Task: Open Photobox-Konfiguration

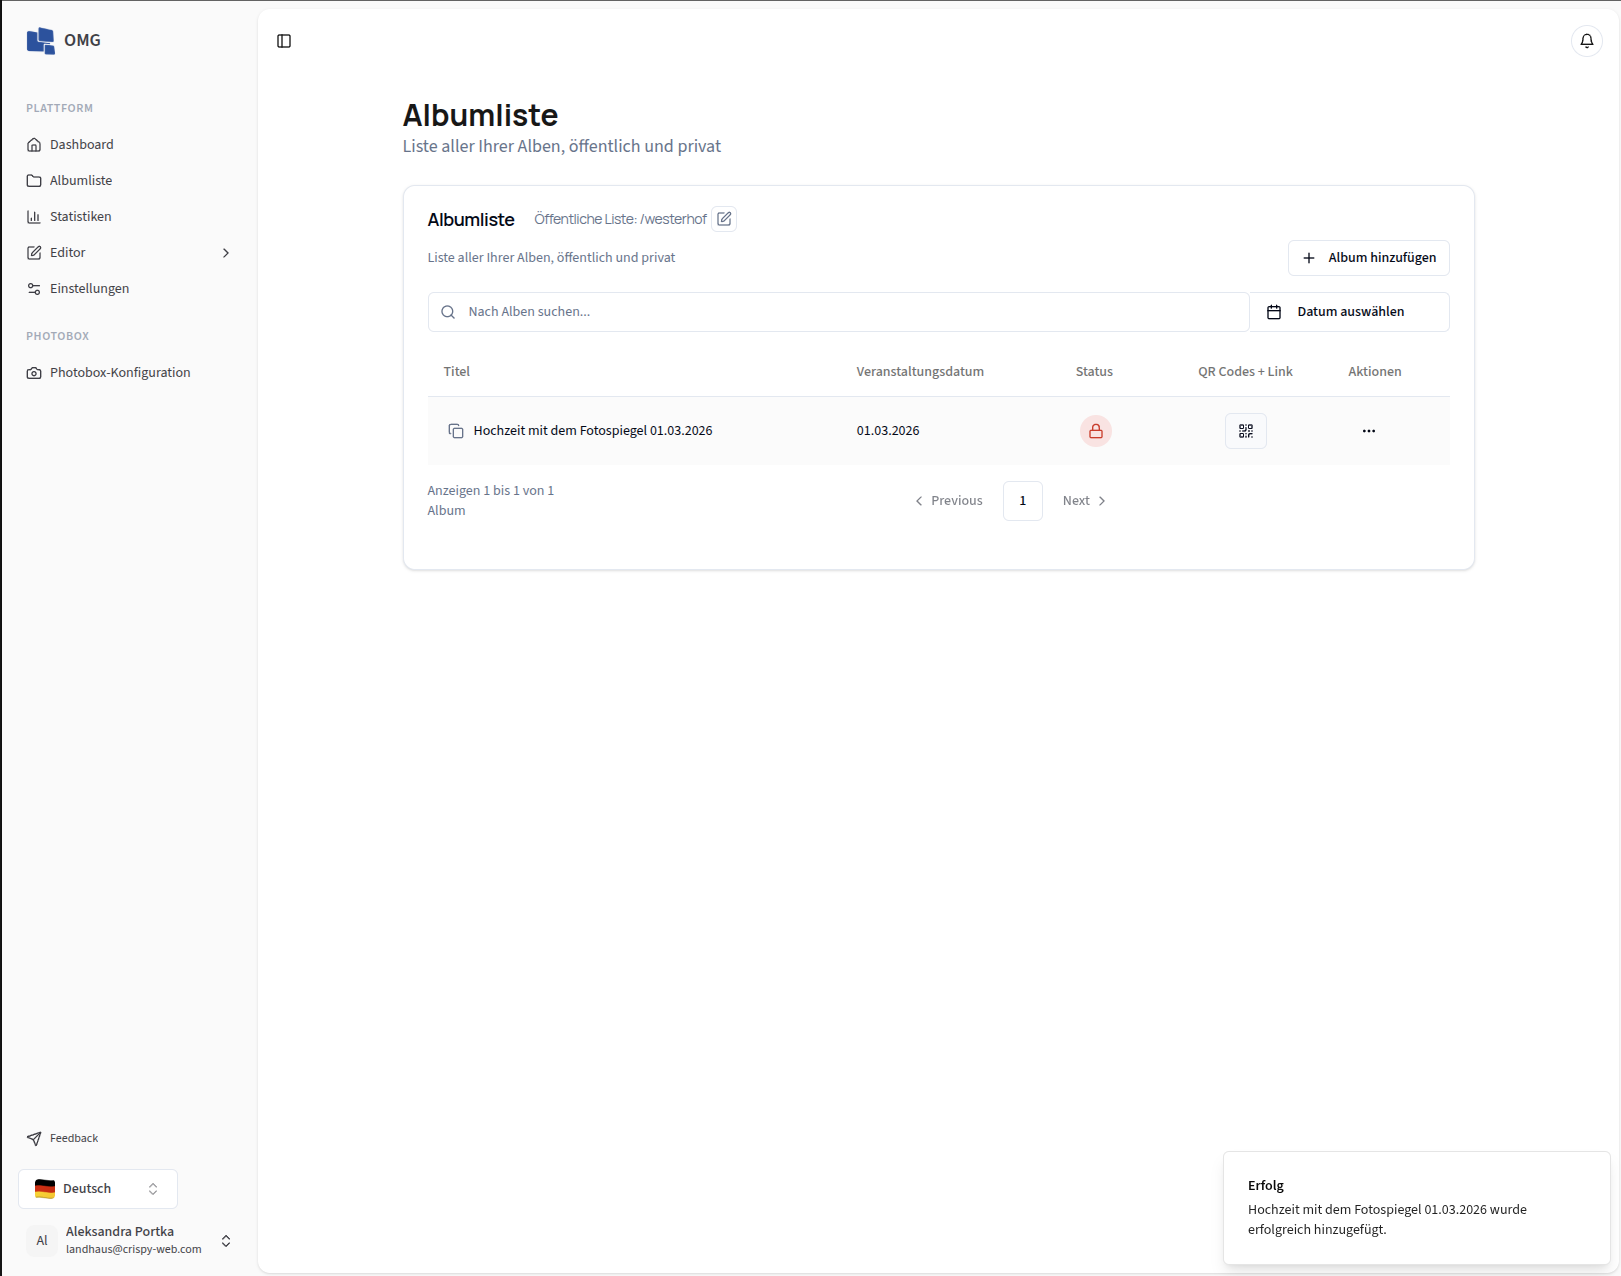Action: pyautogui.click(x=129, y=373)
